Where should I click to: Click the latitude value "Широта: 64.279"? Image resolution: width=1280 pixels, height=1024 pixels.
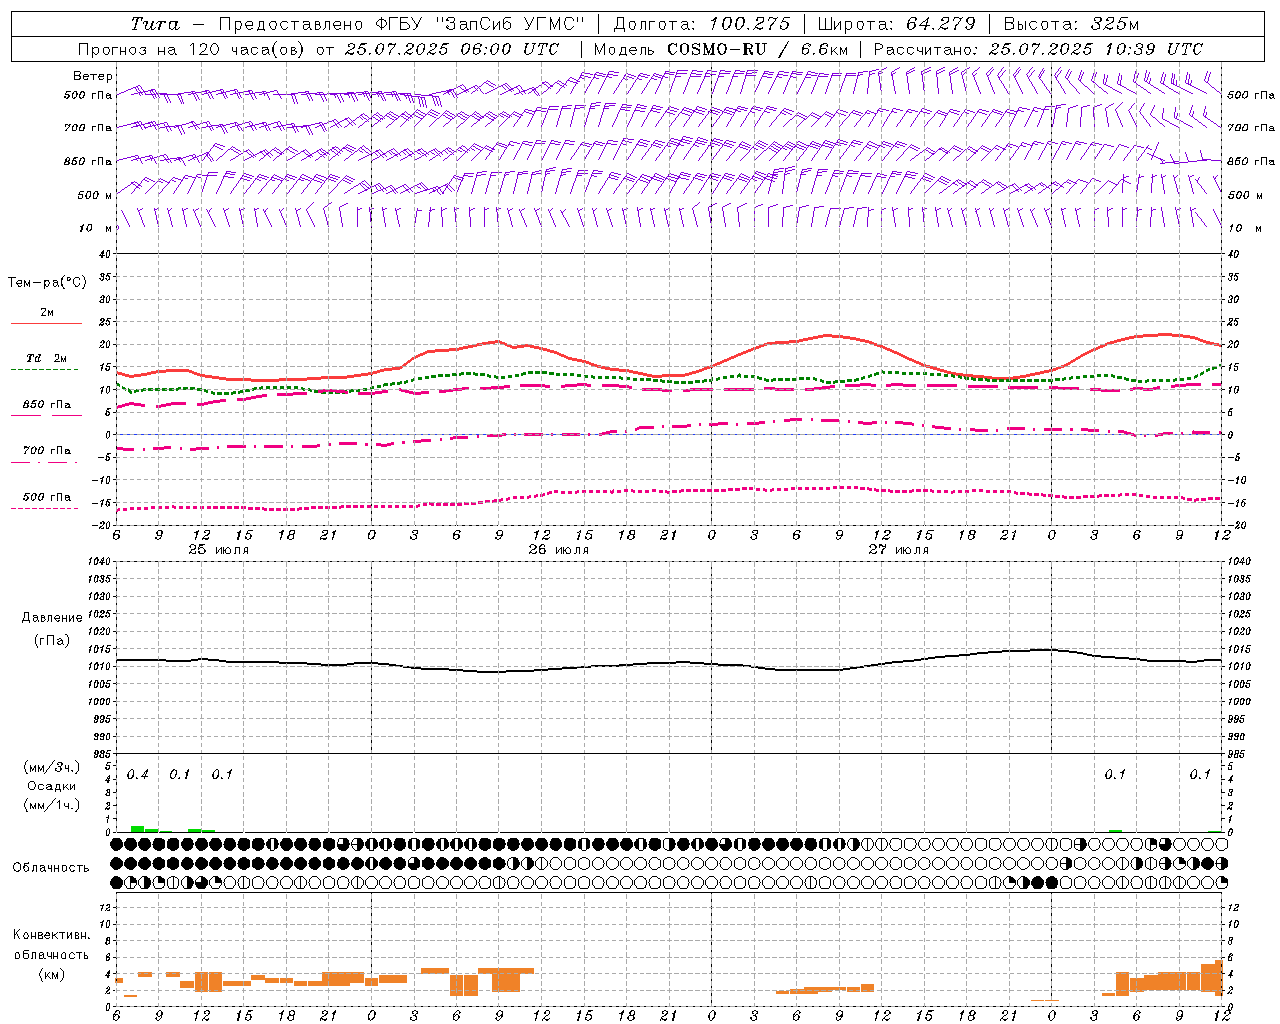click(896, 24)
